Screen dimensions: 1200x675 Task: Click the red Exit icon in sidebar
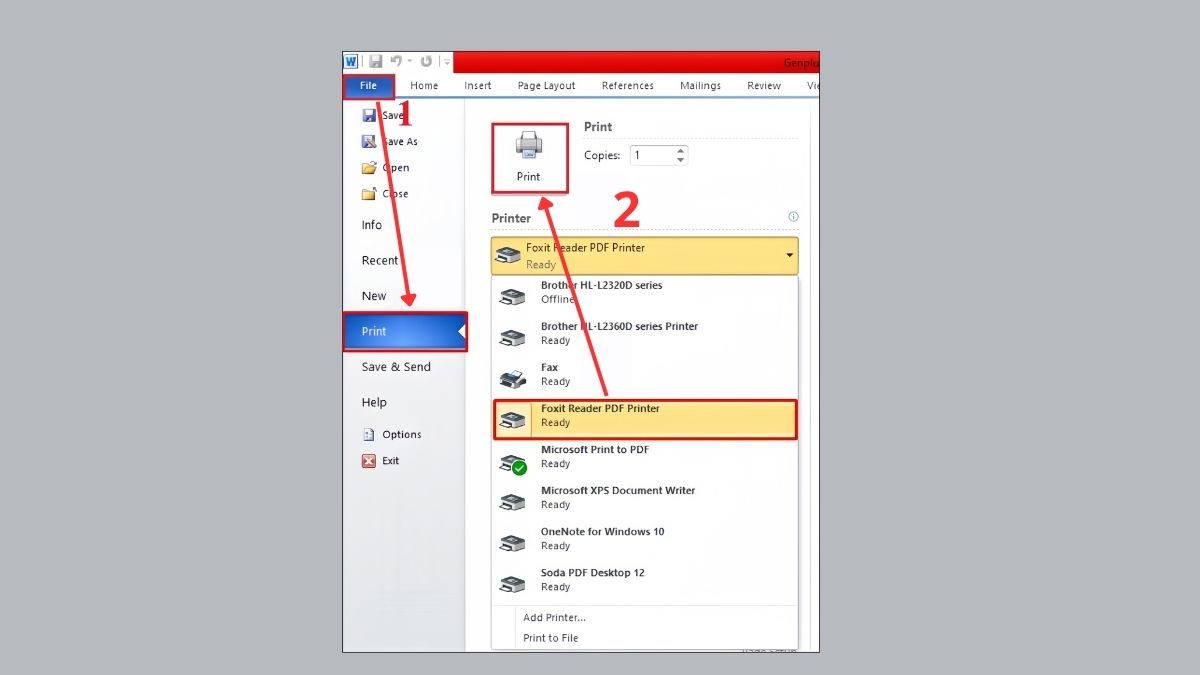[369, 461]
